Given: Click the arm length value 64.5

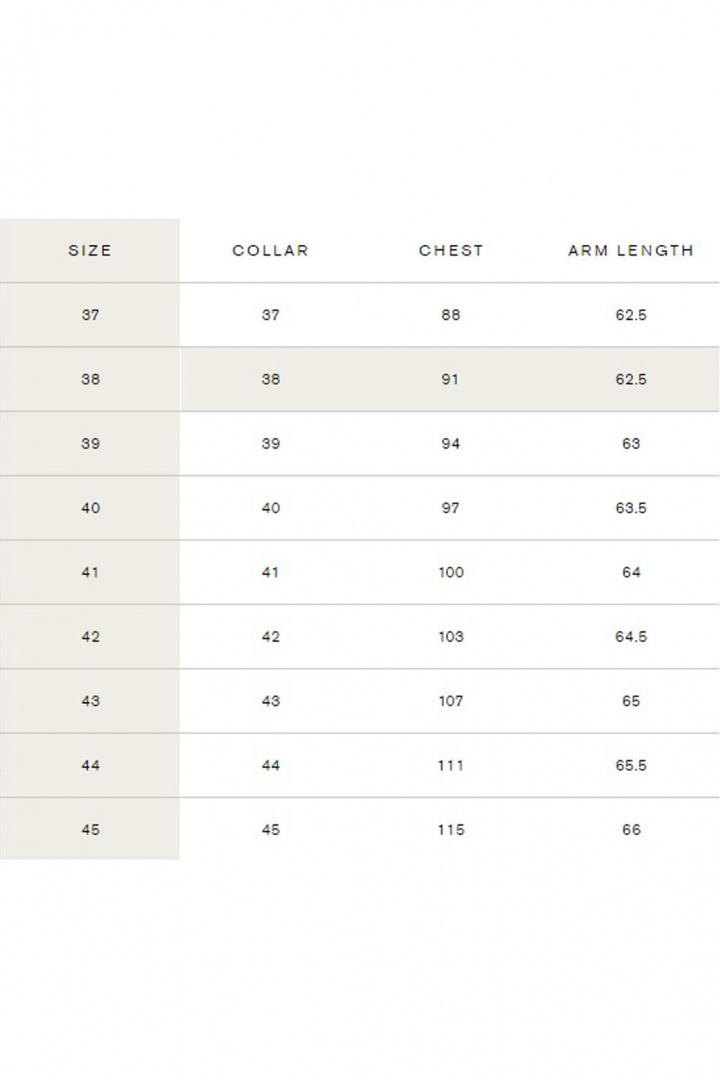Looking at the screenshot, I should pos(631,637).
